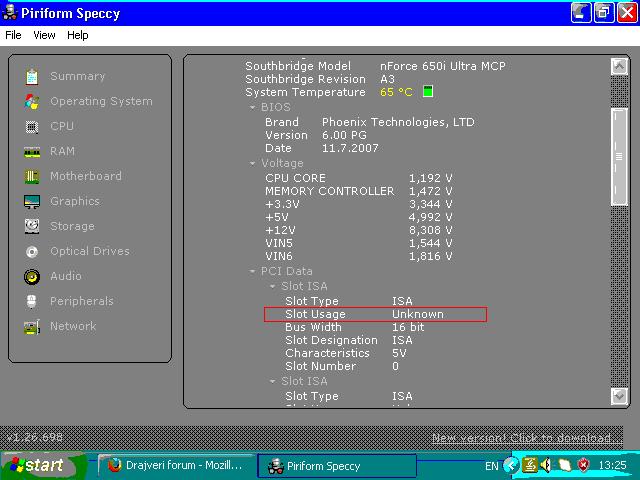Screen dimensions: 640x480
Task: Select the Motherboard section label
Action: coord(86,176)
